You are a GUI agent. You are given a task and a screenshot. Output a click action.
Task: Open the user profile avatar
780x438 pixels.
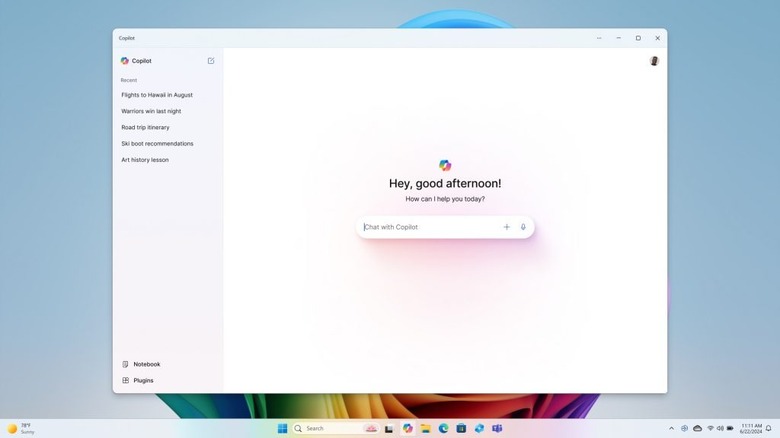(654, 61)
